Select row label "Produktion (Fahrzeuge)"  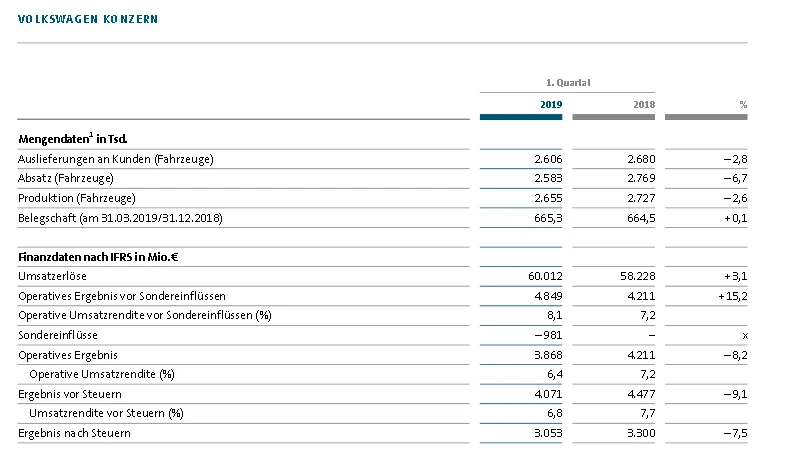pos(76,198)
